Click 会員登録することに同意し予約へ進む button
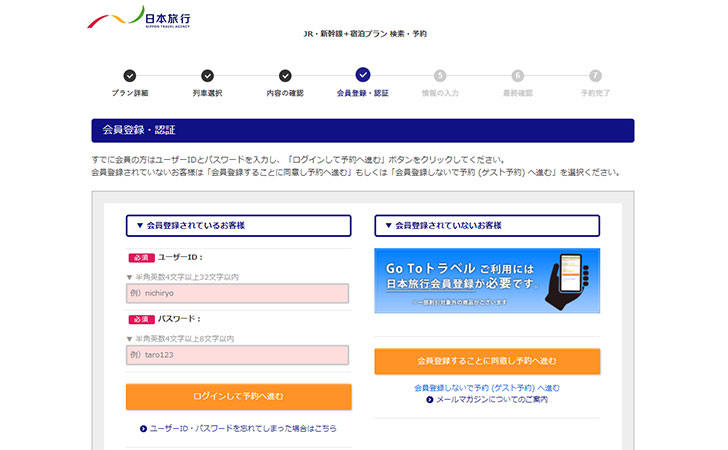 tap(487, 361)
